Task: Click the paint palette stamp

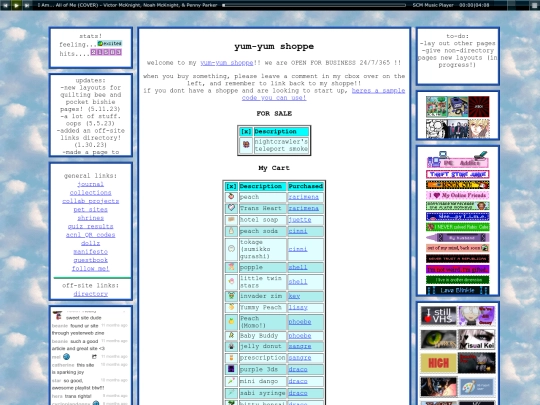Action: pyautogui.click(x=477, y=387)
